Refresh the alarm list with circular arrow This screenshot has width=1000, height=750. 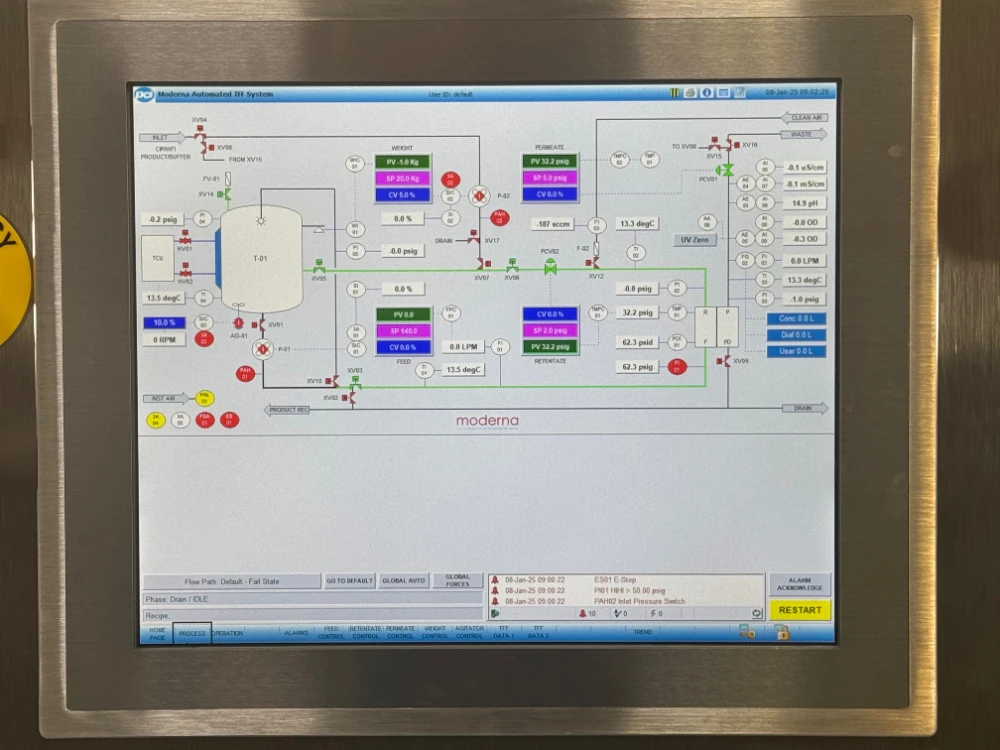pos(757,614)
